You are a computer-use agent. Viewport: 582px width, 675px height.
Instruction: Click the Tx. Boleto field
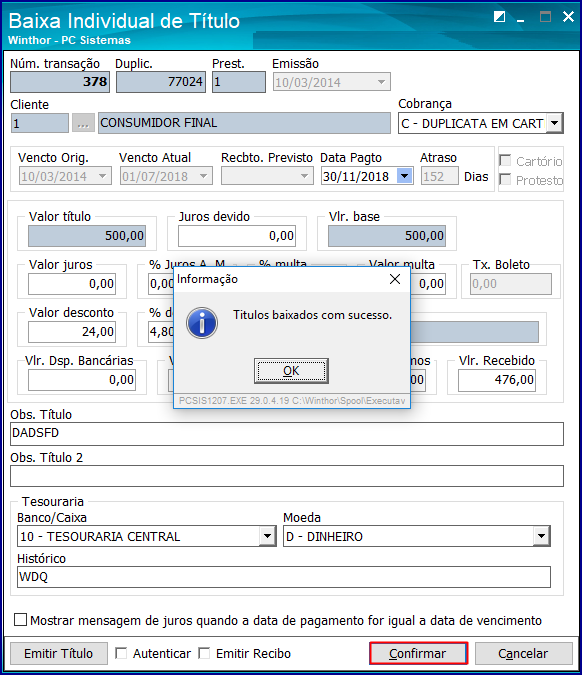pos(511,284)
